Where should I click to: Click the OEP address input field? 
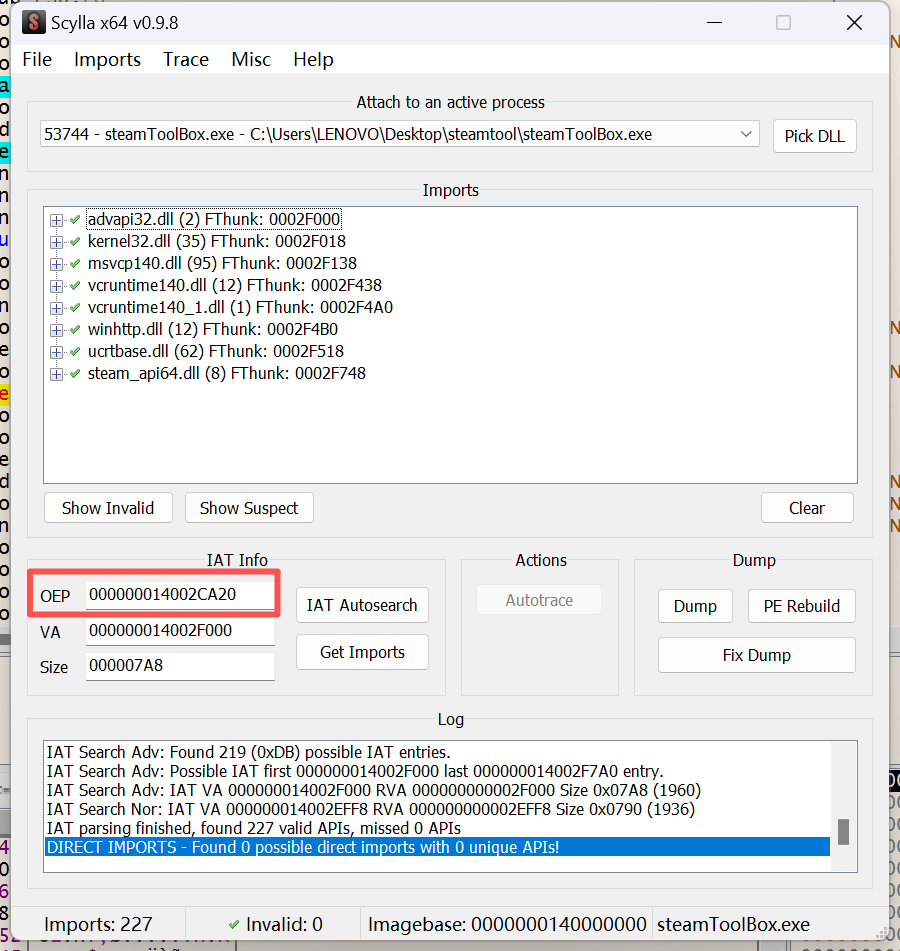click(180, 594)
